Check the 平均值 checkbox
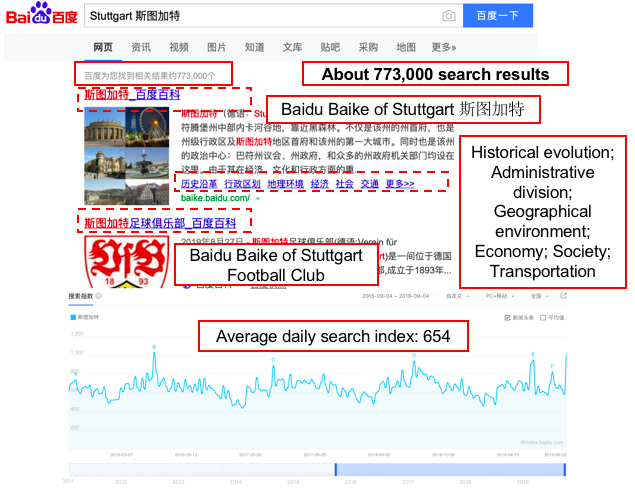Screen dimensions: 635x497 coord(543,318)
